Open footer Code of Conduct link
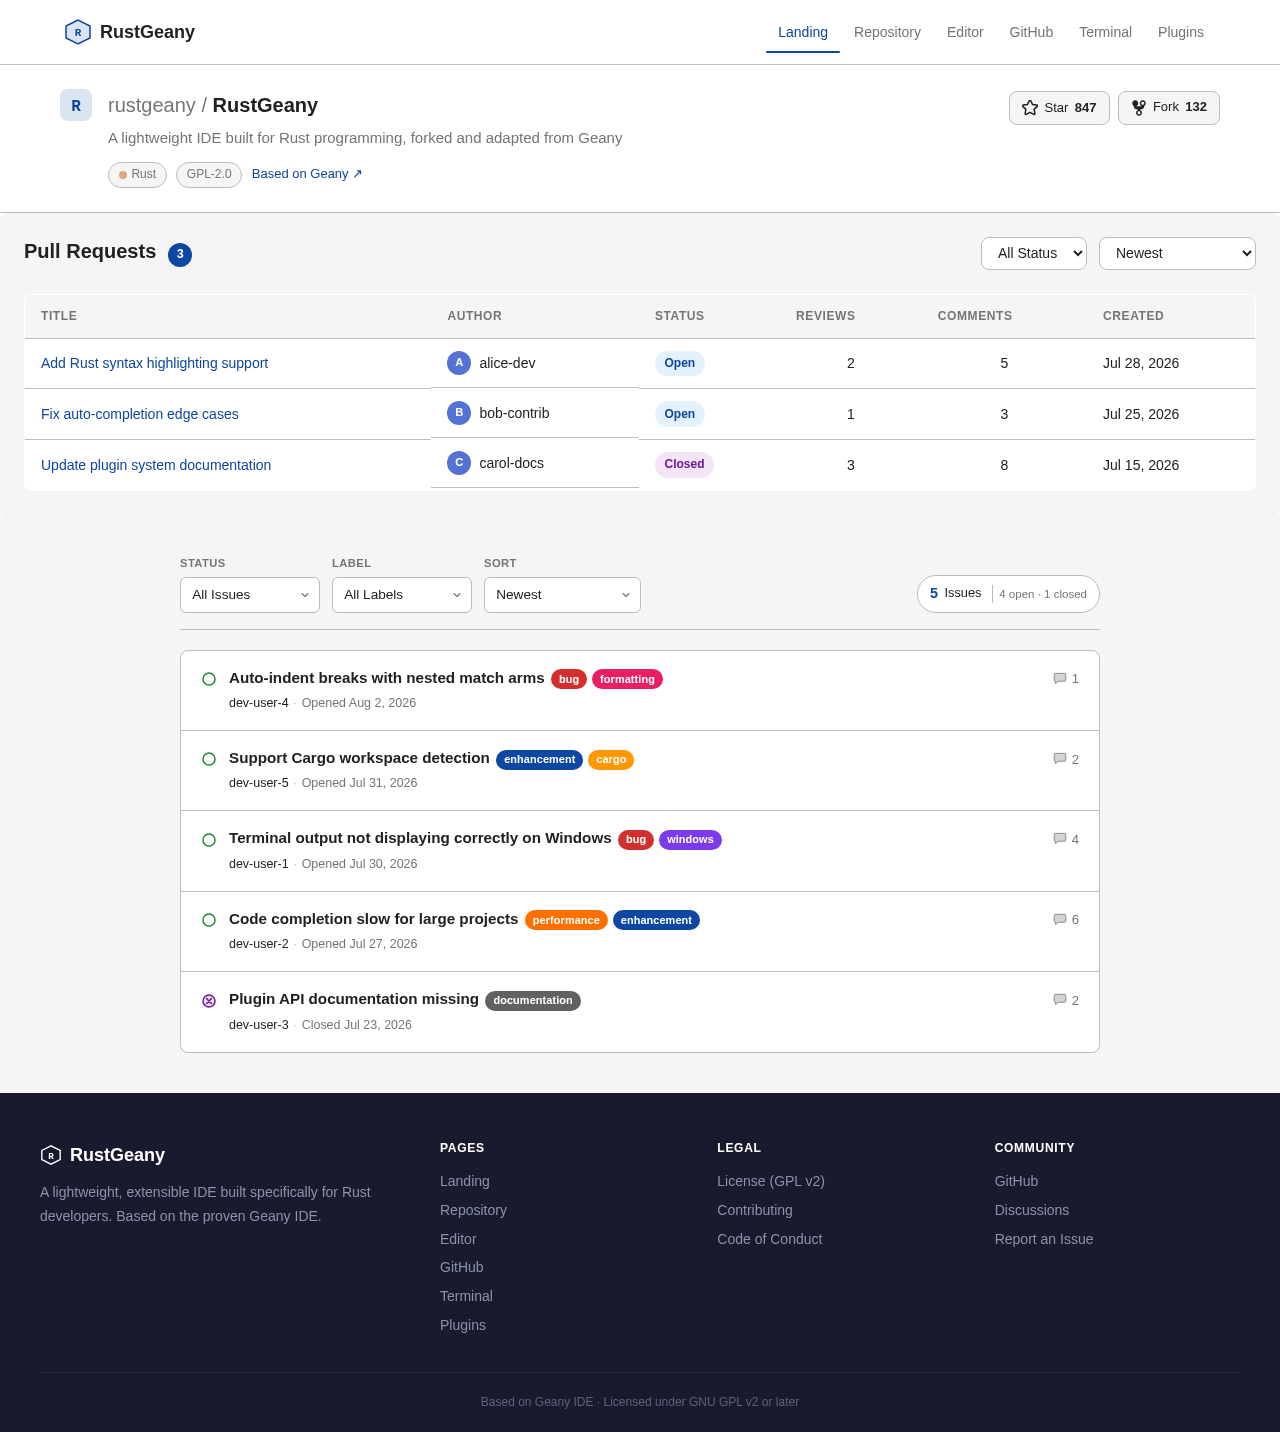 (769, 1239)
